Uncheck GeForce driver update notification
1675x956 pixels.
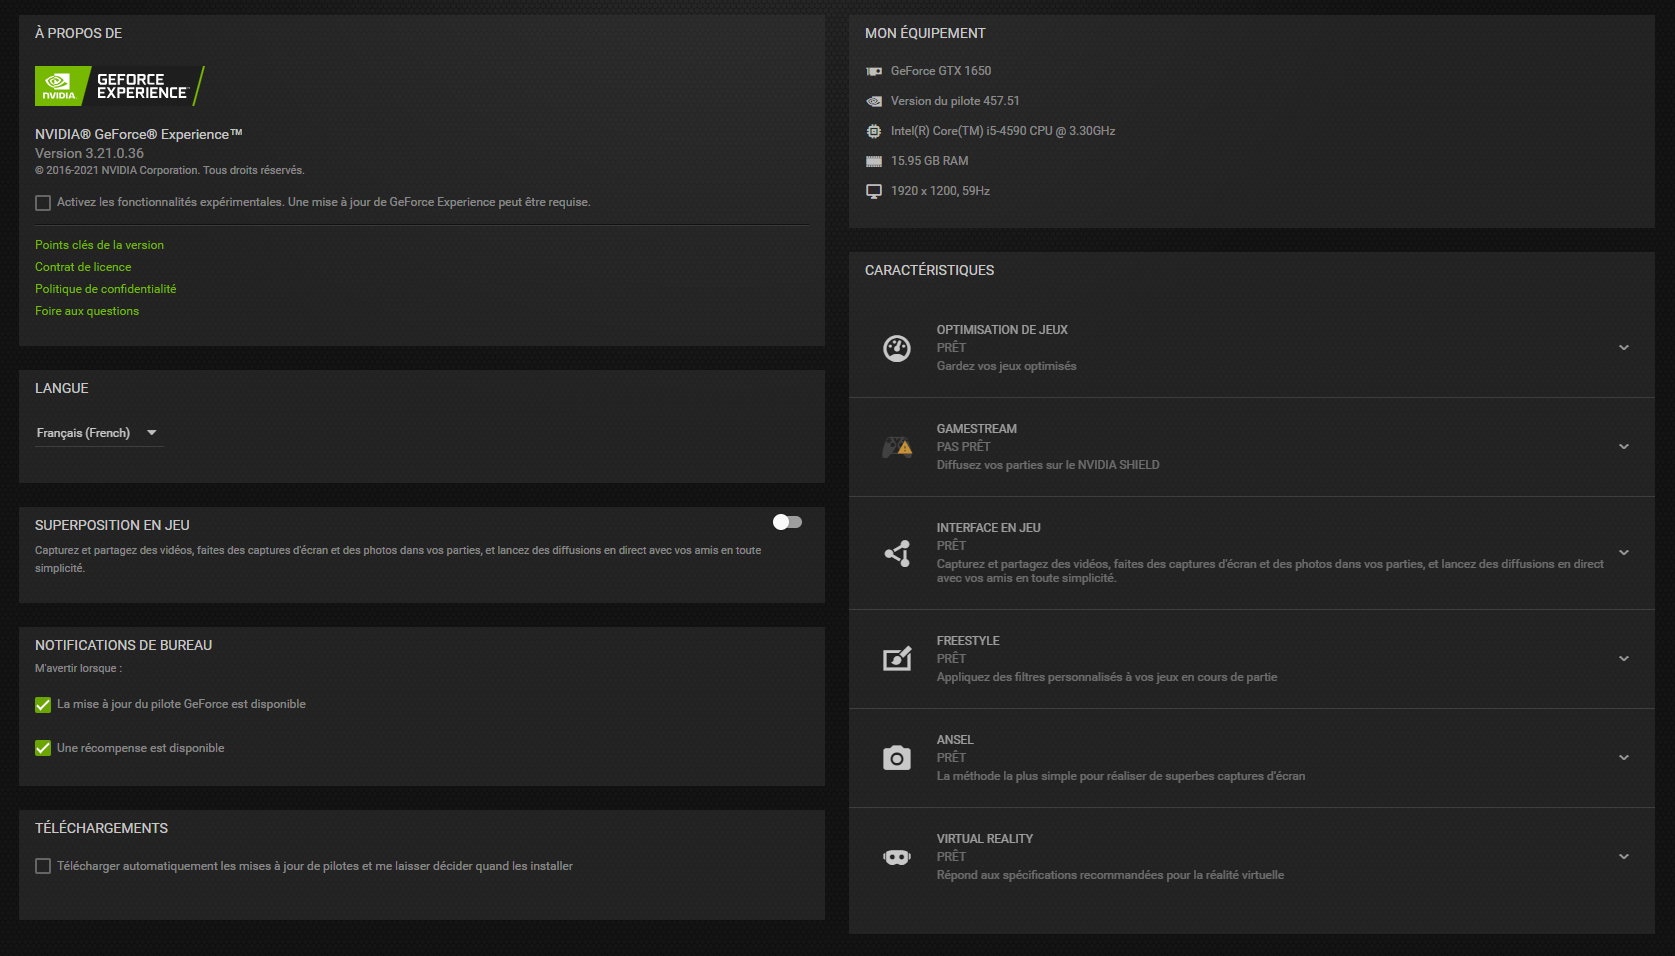click(43, 705)
